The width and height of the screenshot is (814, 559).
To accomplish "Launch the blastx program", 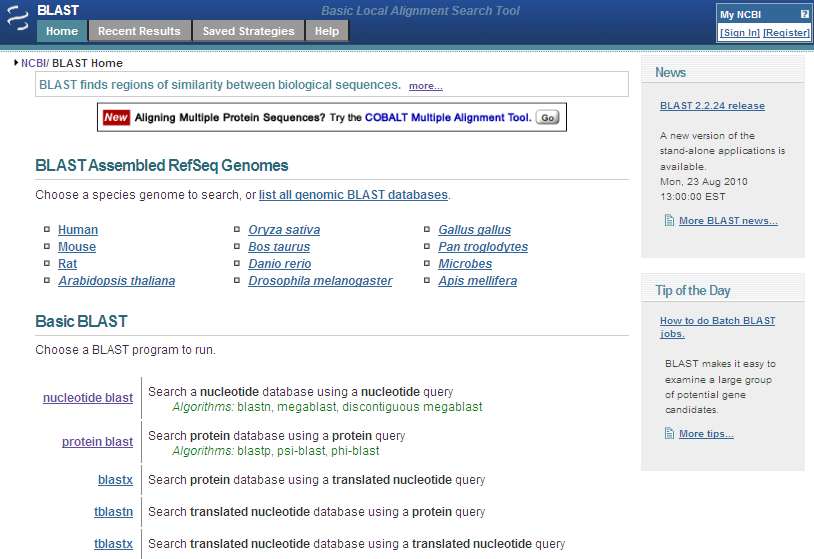I will coord(115,480).
